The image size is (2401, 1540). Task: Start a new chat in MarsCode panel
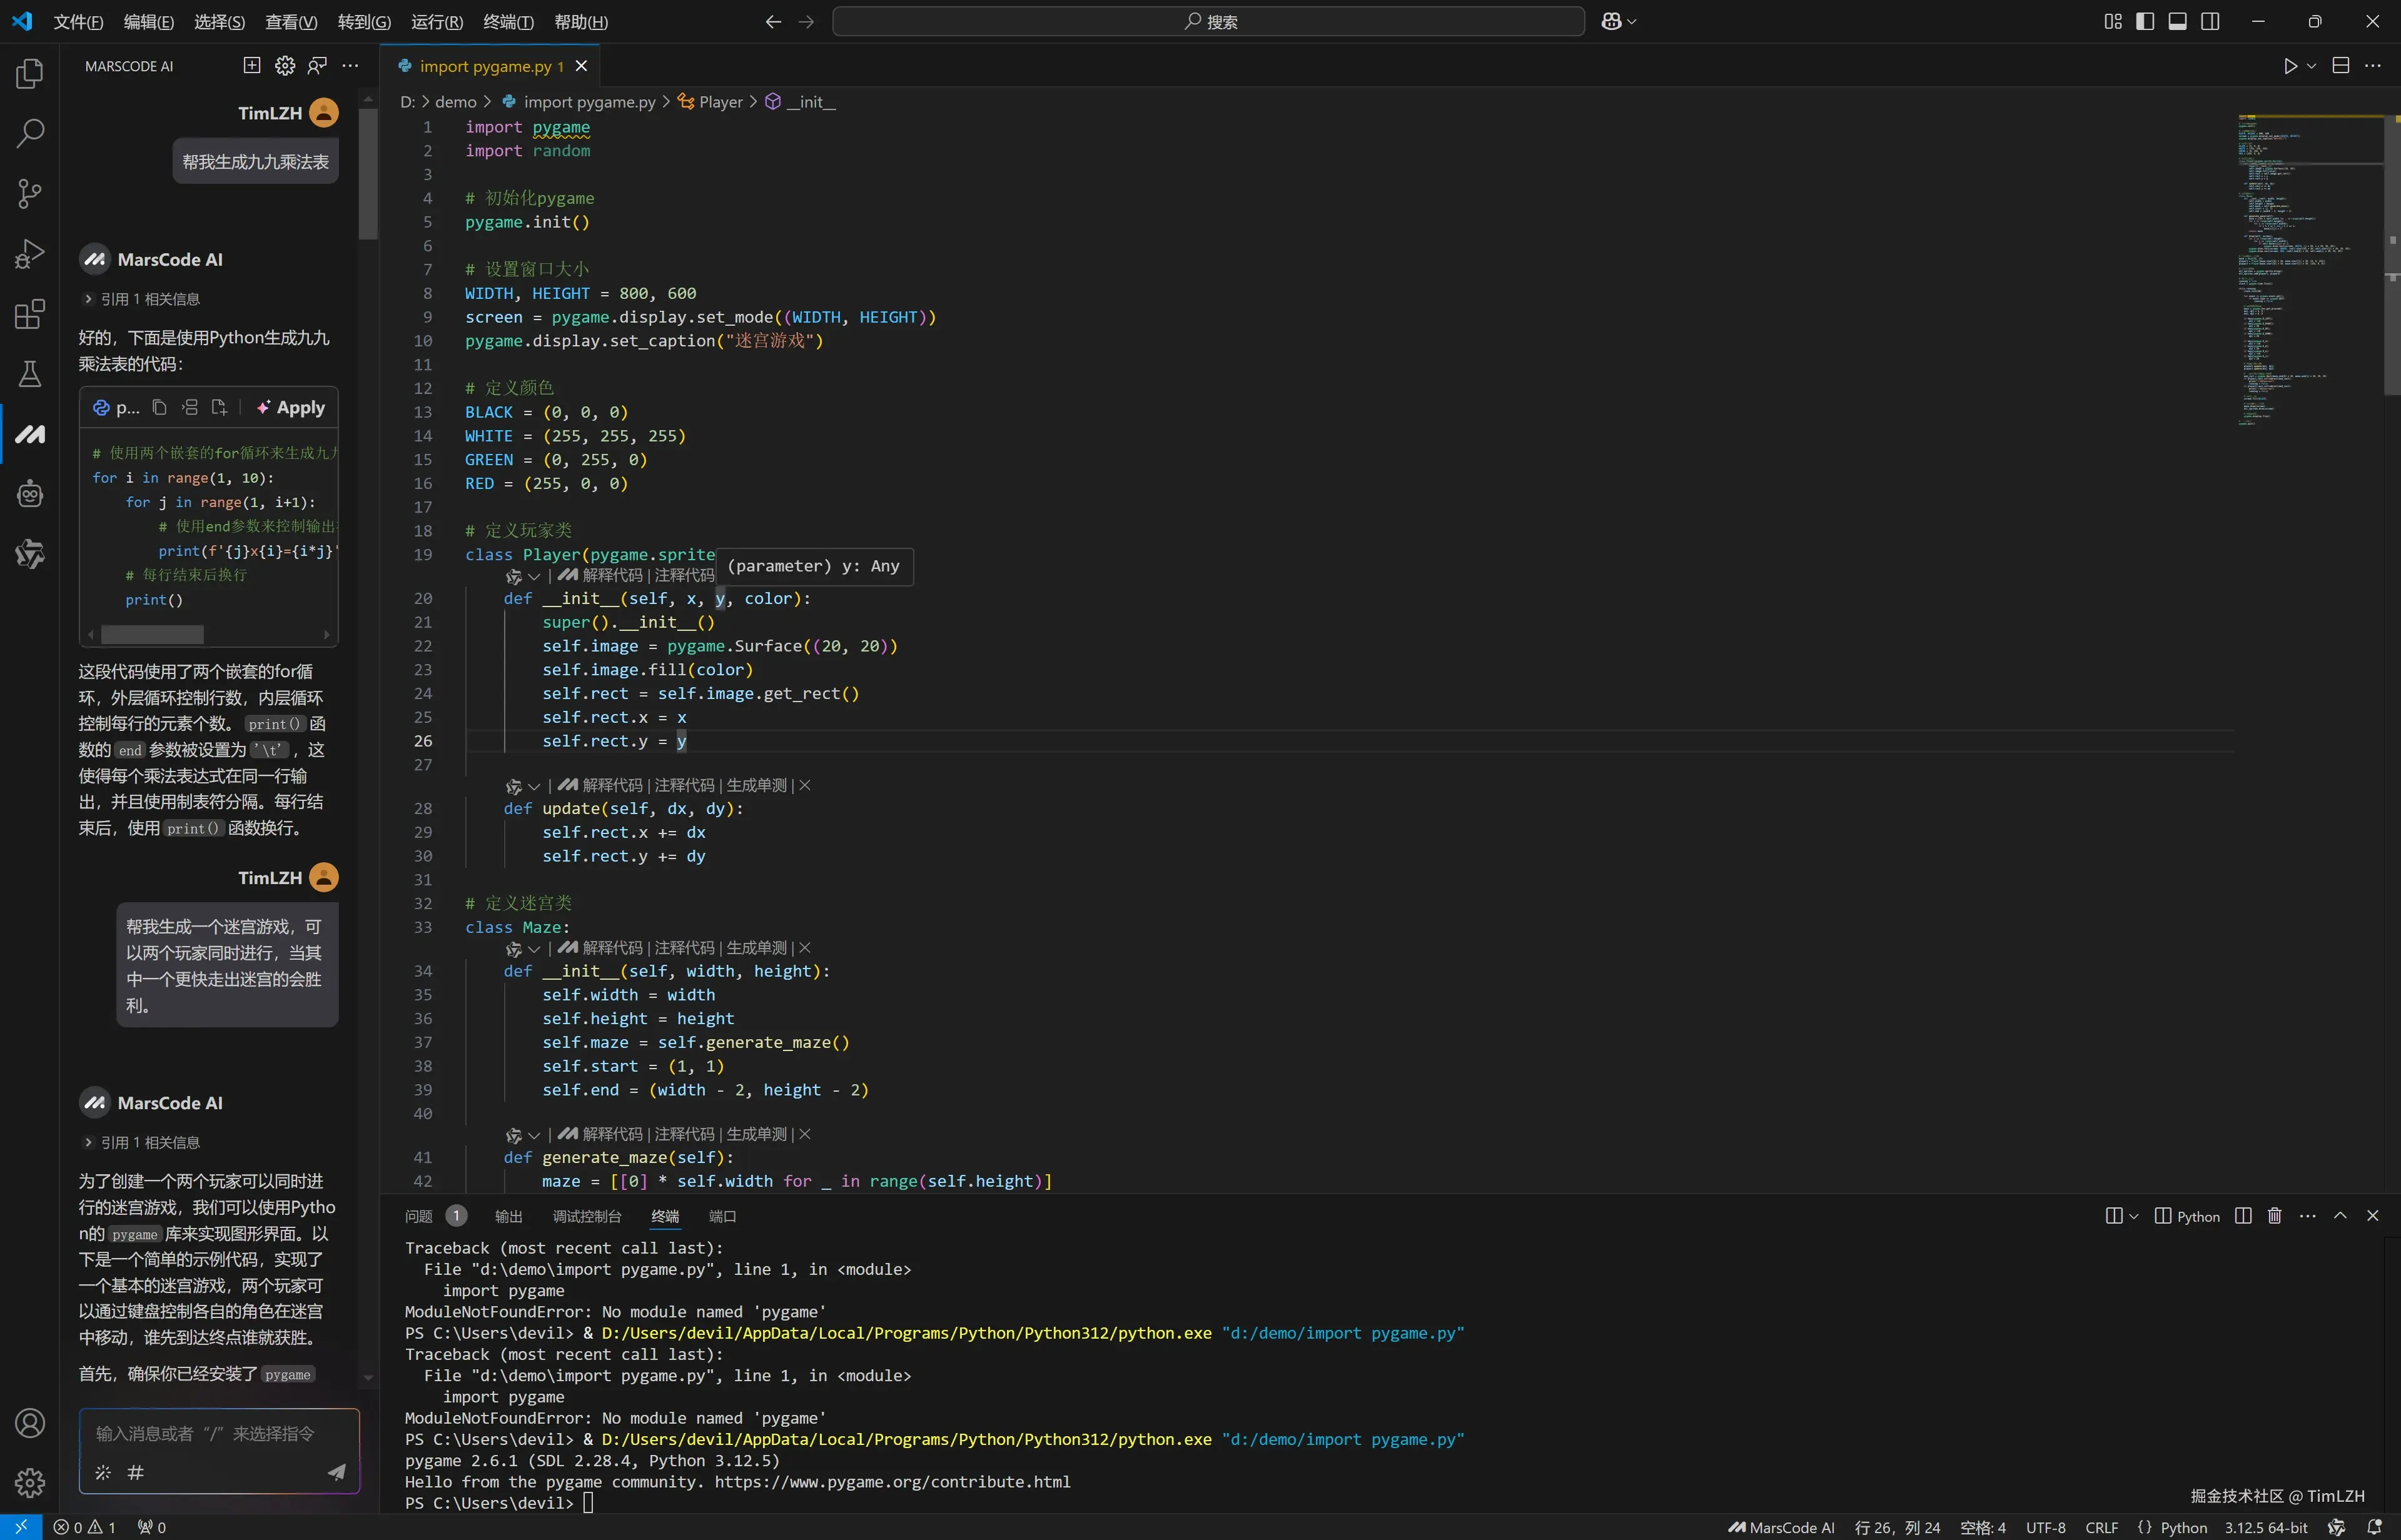252,66
